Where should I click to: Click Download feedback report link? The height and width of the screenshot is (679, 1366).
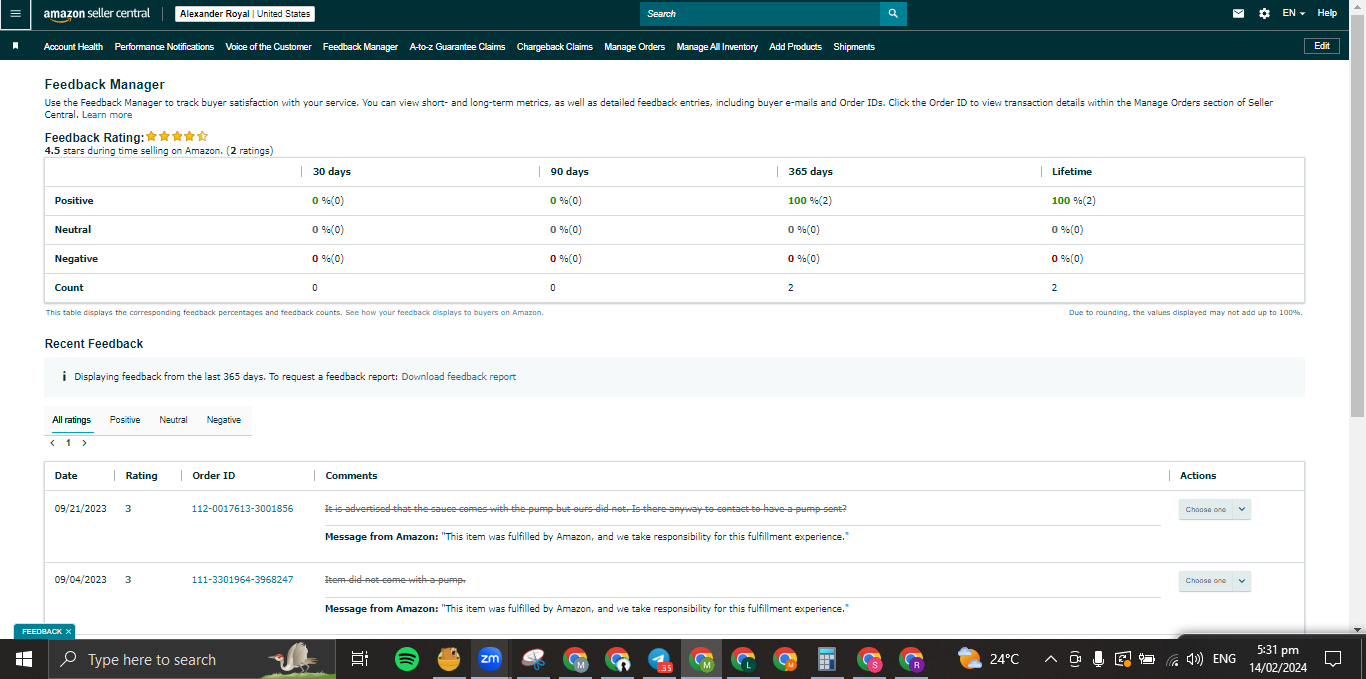(459, 377)
